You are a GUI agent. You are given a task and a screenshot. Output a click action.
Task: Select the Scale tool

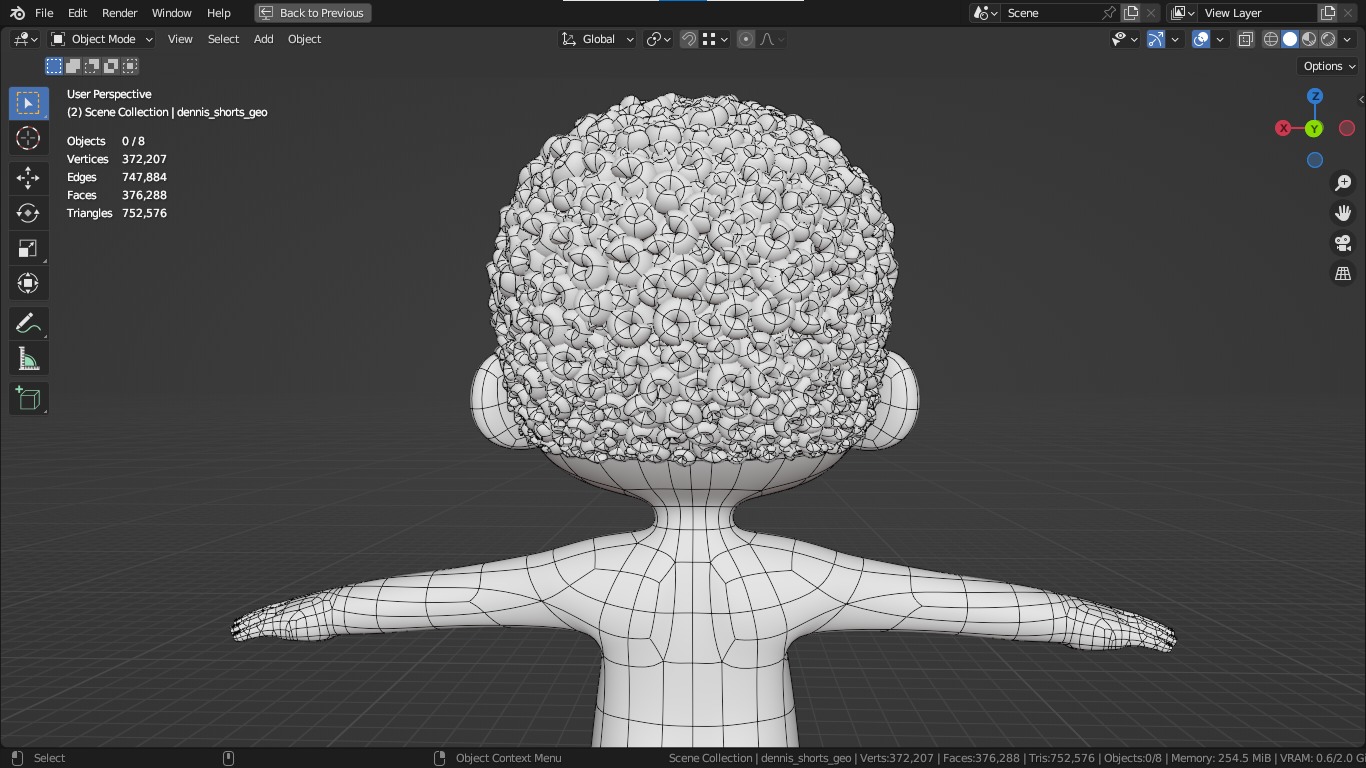[x=28, y=248]
